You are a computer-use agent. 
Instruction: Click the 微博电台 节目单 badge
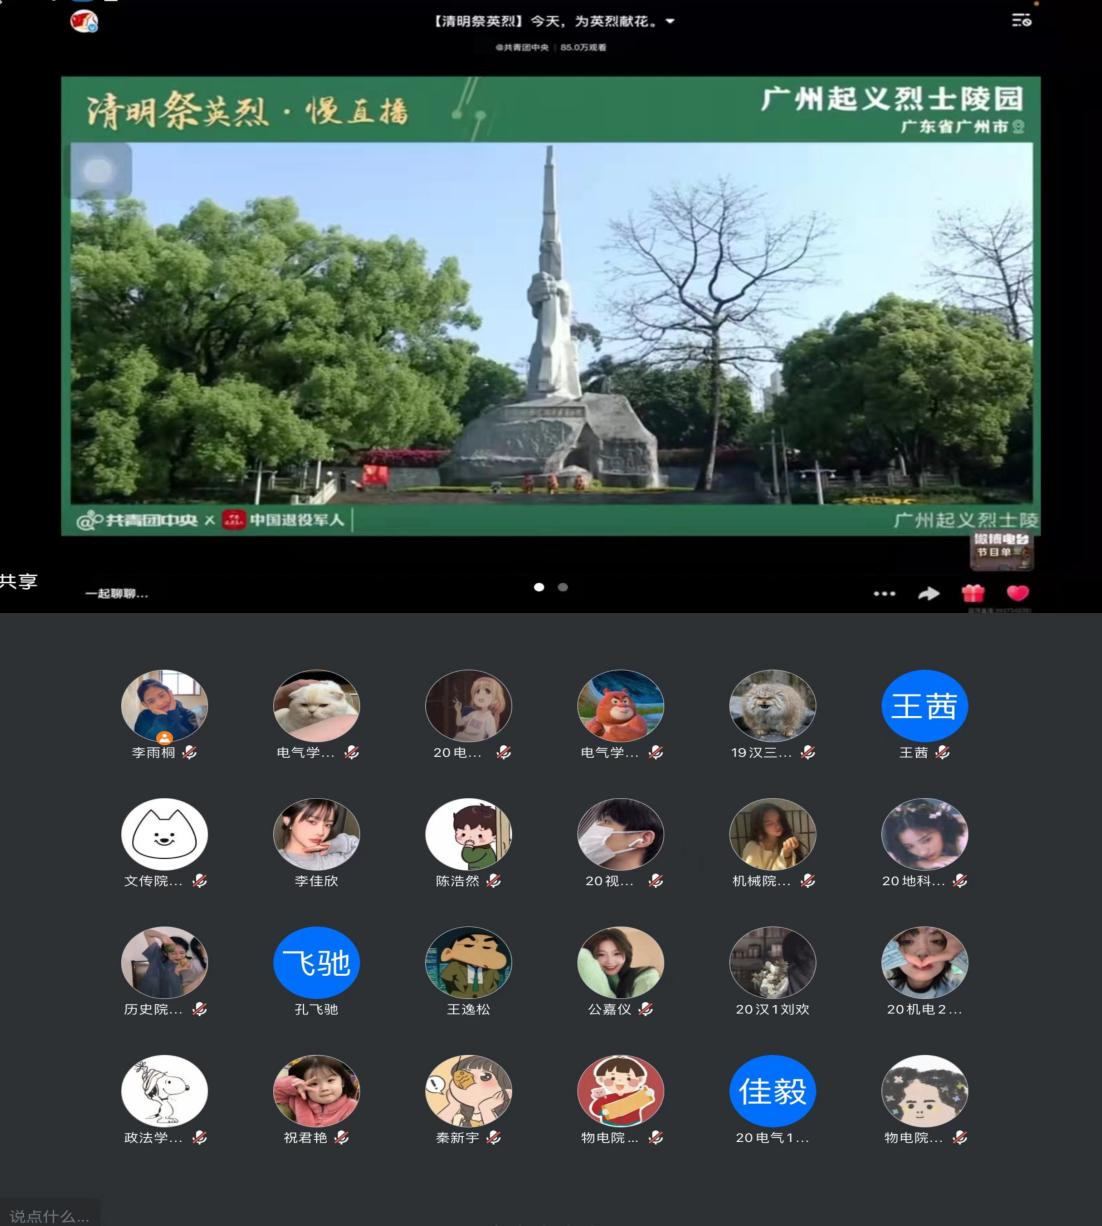click(x=1001, y=546)
